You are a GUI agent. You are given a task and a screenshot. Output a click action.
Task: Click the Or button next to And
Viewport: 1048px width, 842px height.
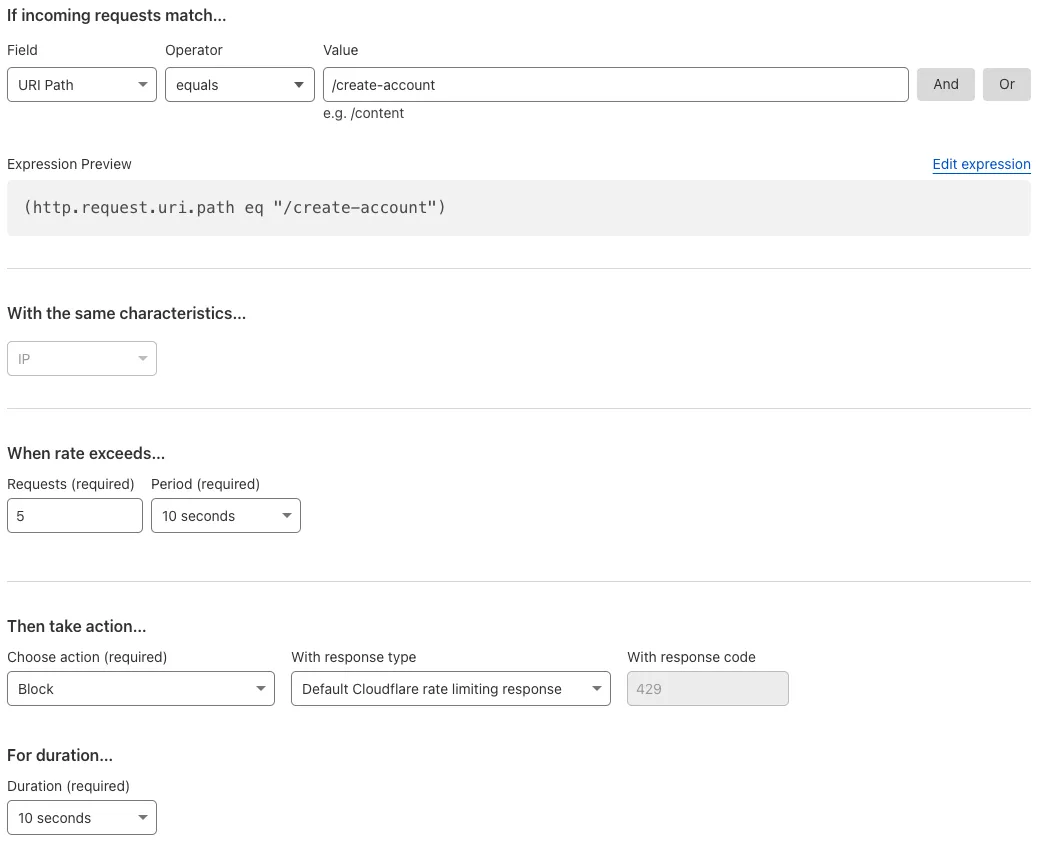coord(1006,84)
